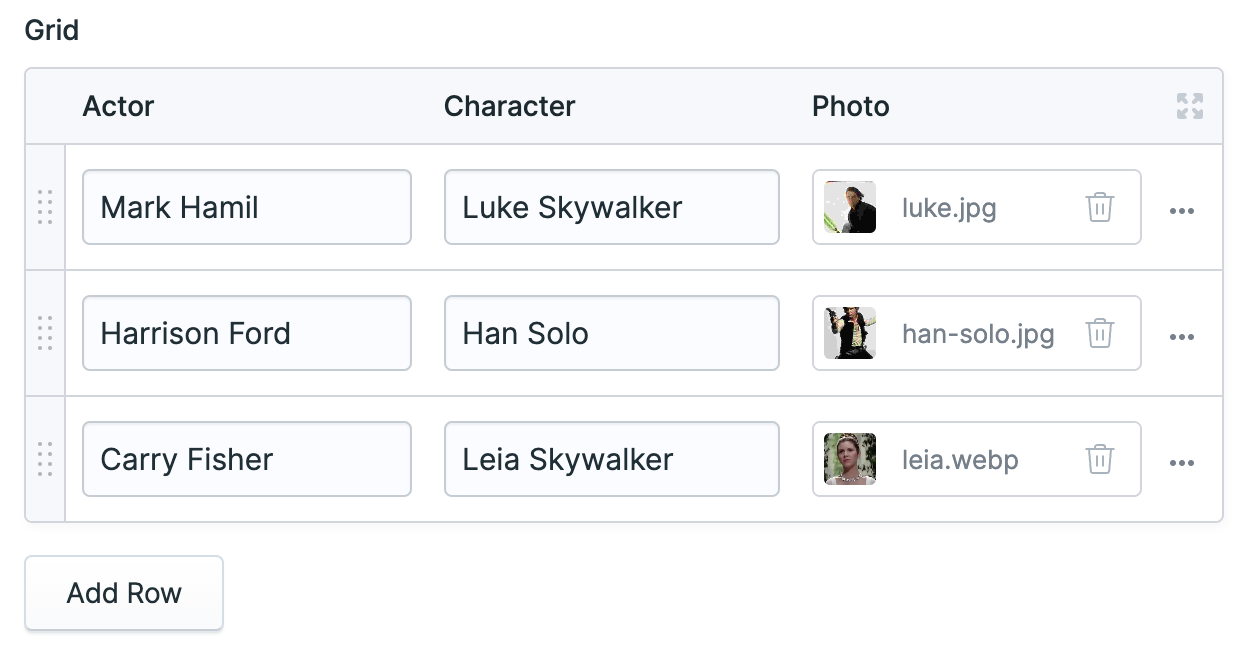Delete the han-solo.jpg photo attachment
The width and height of the screenshot is (1256, 654).
[1100, 333]
